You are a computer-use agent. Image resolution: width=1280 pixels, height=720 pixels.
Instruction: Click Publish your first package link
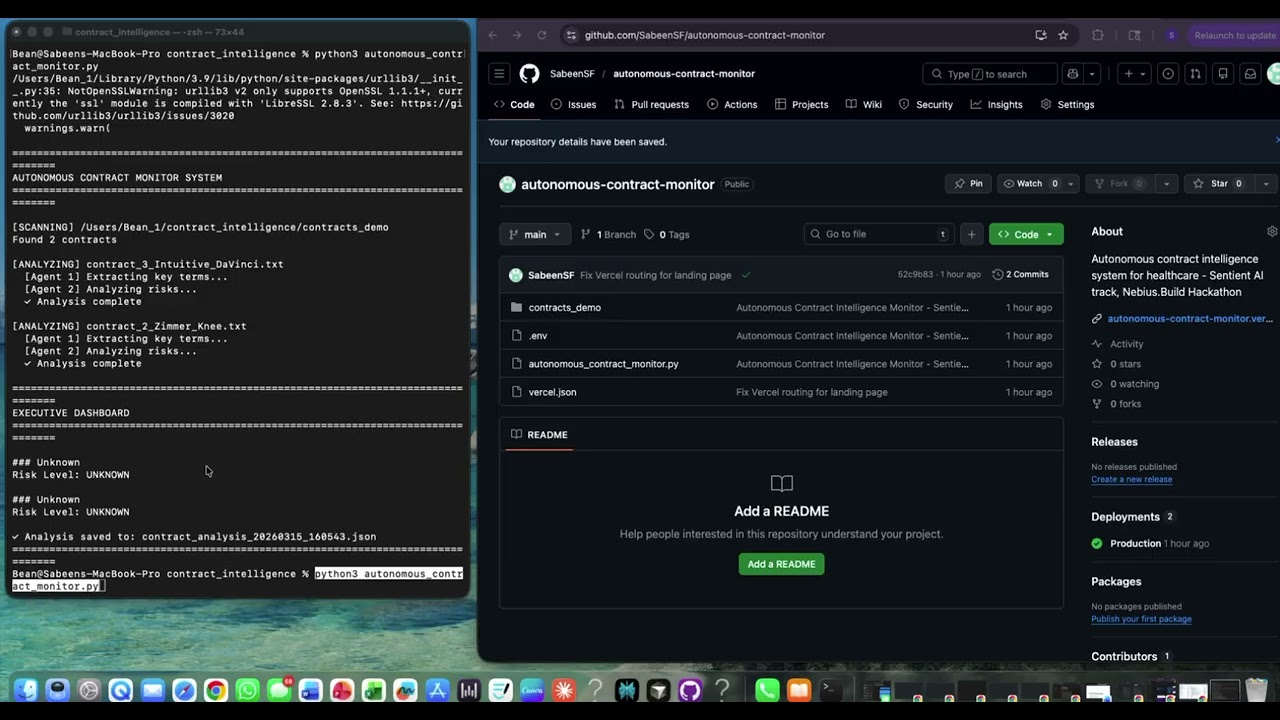point(1141,619)
